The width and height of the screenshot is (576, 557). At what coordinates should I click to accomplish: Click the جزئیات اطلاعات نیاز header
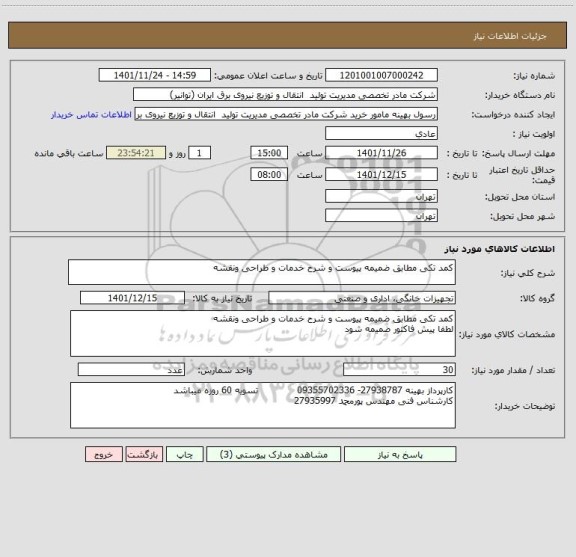(x=510, y=36)
